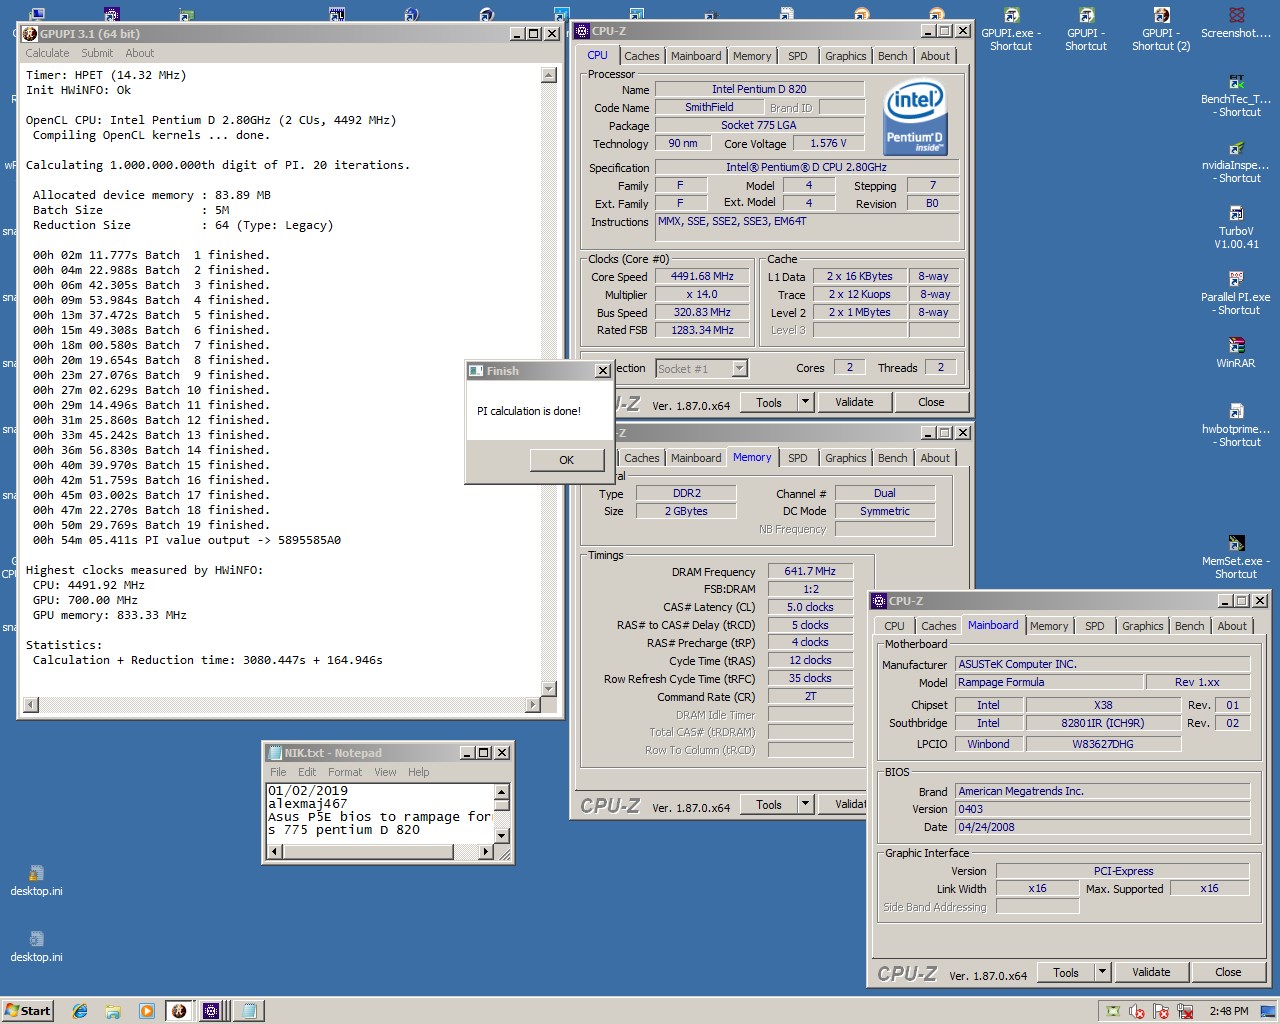Open the Notepad Format menu
This screenshot has width=1280, height=1024.
click(345, 772)
